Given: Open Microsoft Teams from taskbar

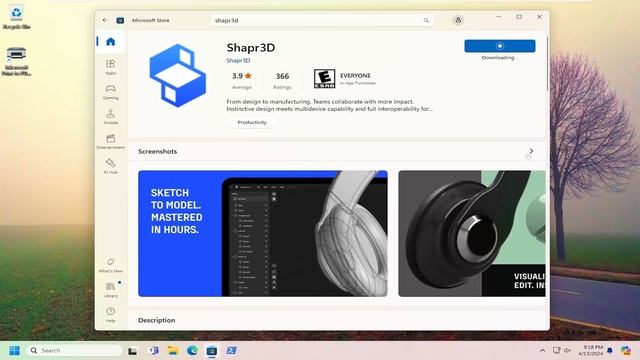Looking at the screenshot, I should tap(153, 351).
